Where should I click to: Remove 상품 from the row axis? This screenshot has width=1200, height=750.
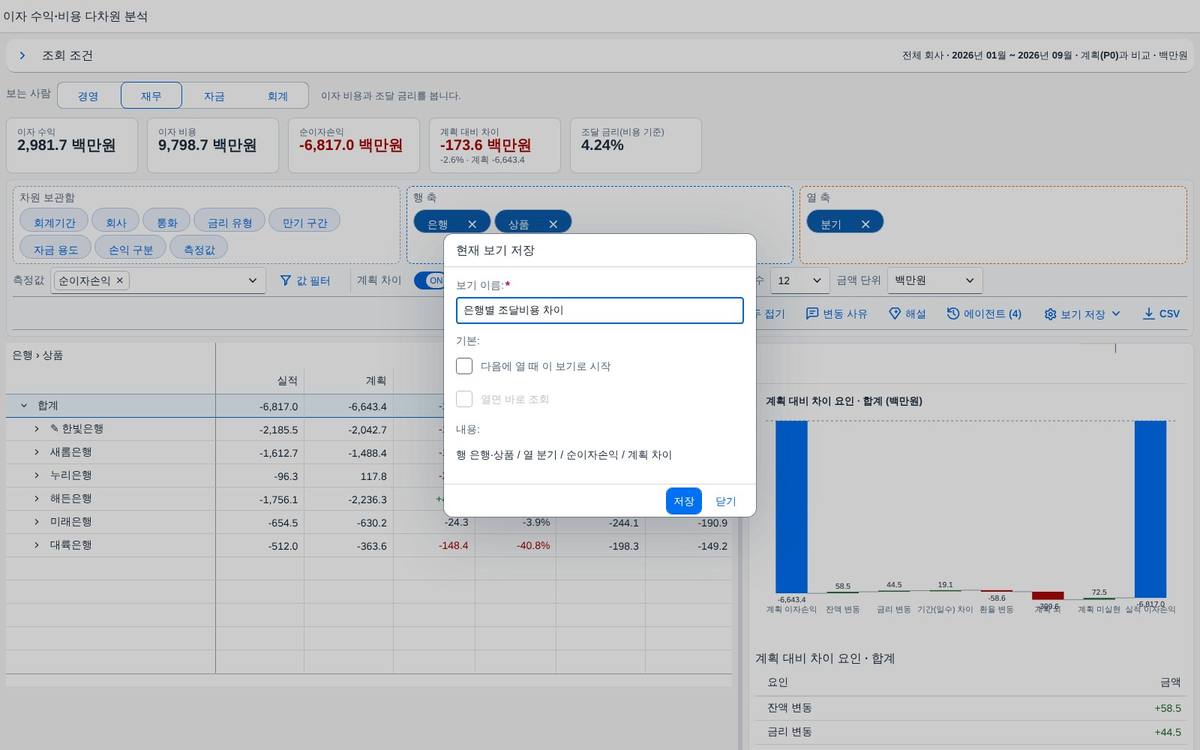click(553, 224)
